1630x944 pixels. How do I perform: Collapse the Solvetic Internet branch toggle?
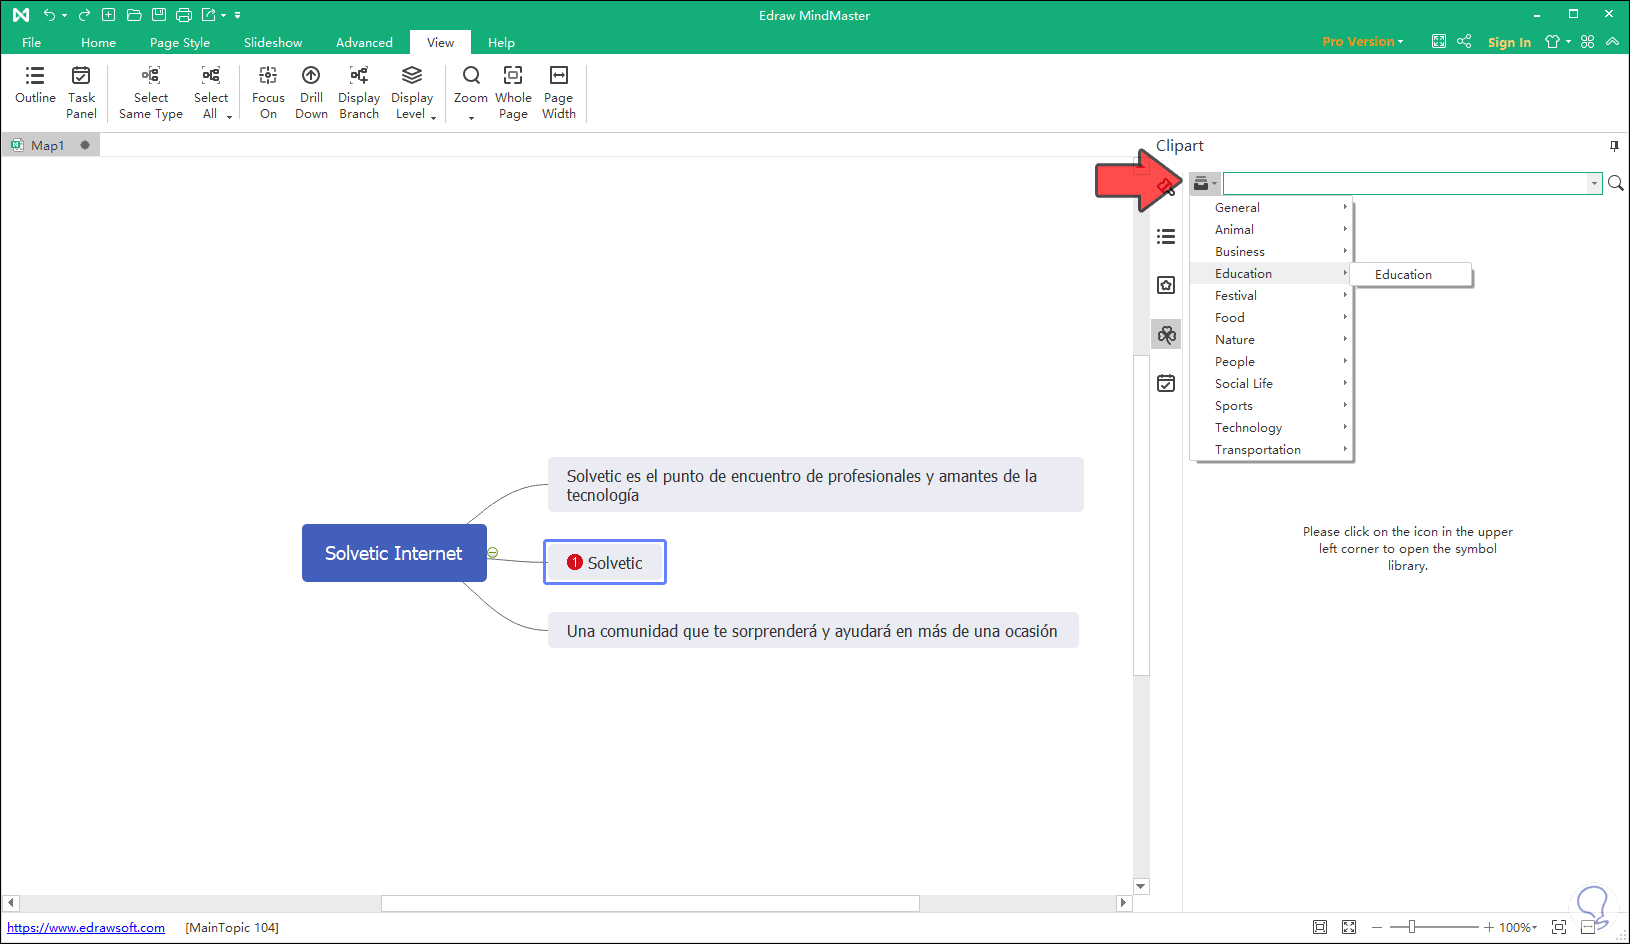(493, 553)
